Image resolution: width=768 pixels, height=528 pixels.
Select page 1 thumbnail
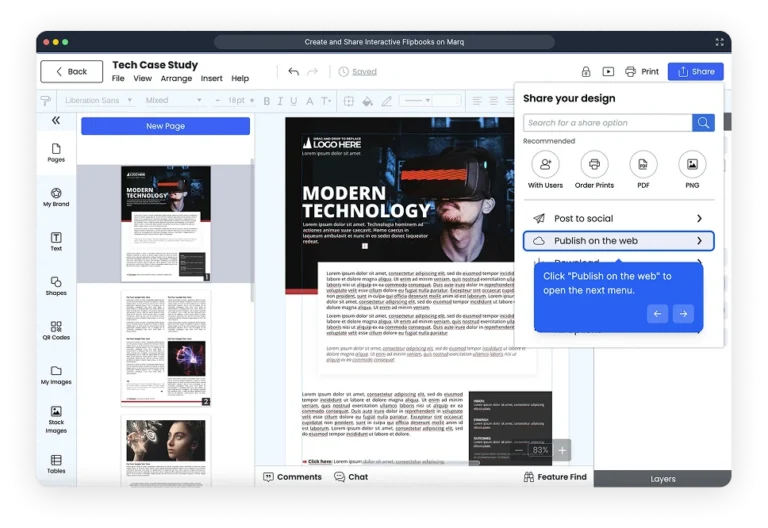166,224
